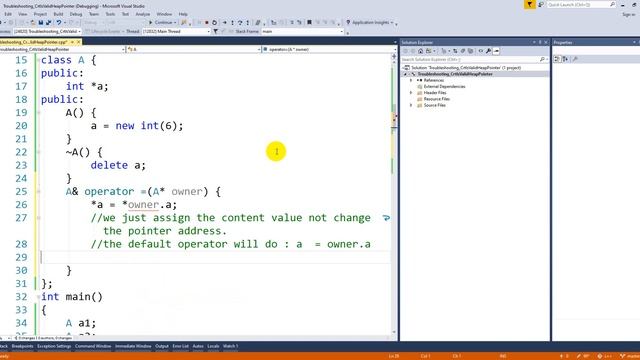
Task: Close the HeapPointer.cpp editor tab
Action: point(79,42)
